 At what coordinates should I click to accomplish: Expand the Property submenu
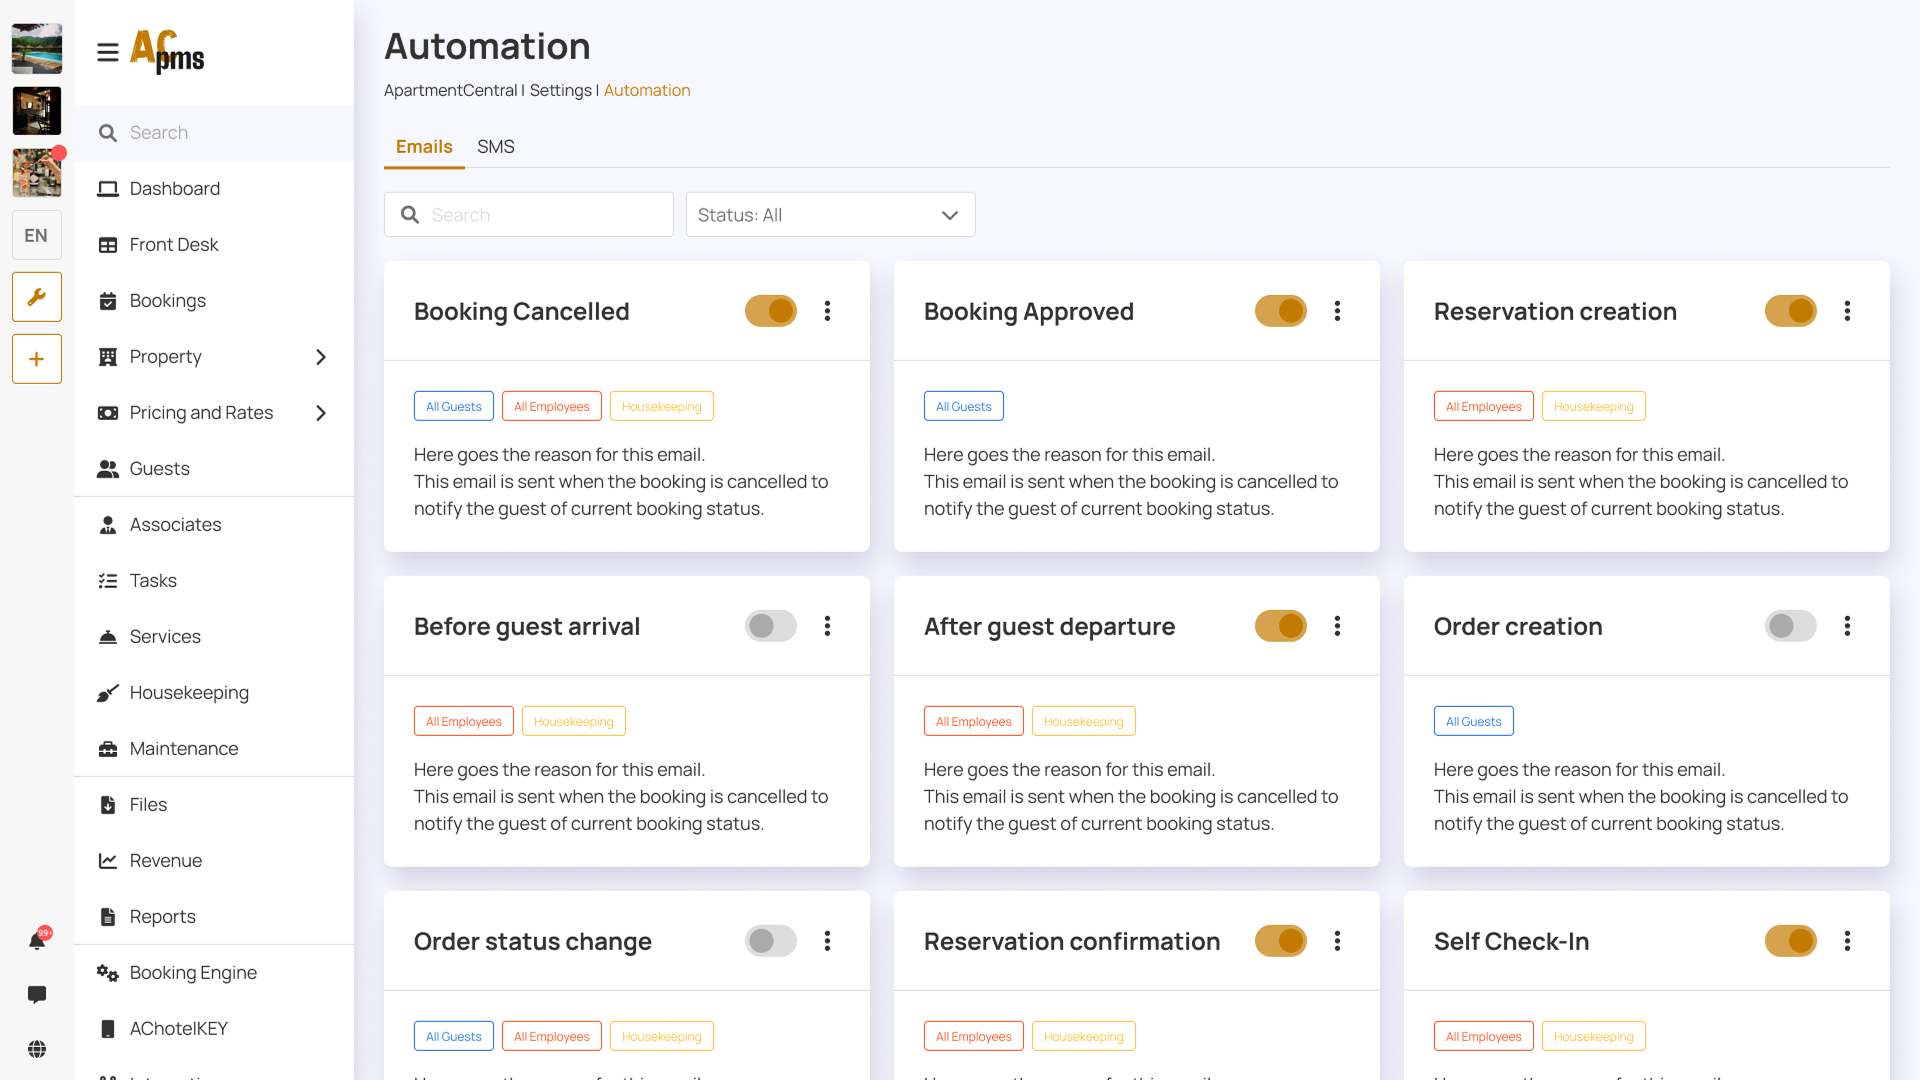click(x=320, y=357)
